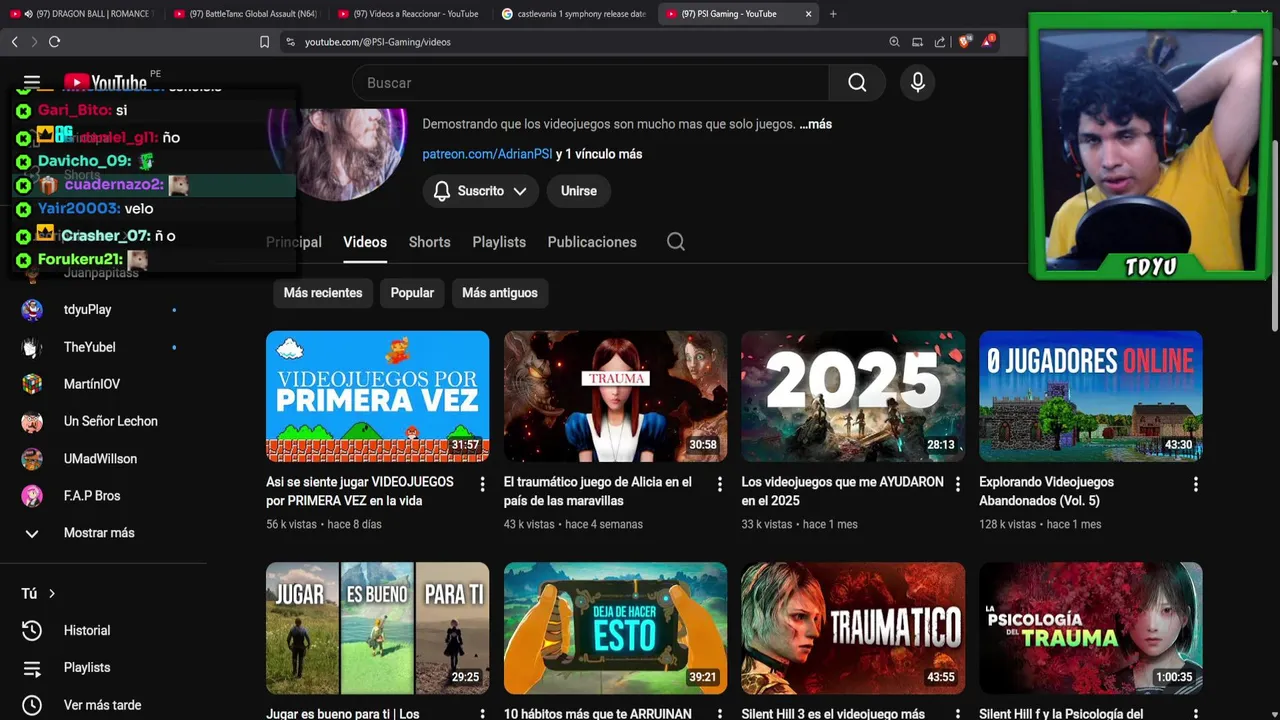Select the Videos channel tab

click(365, 242)
